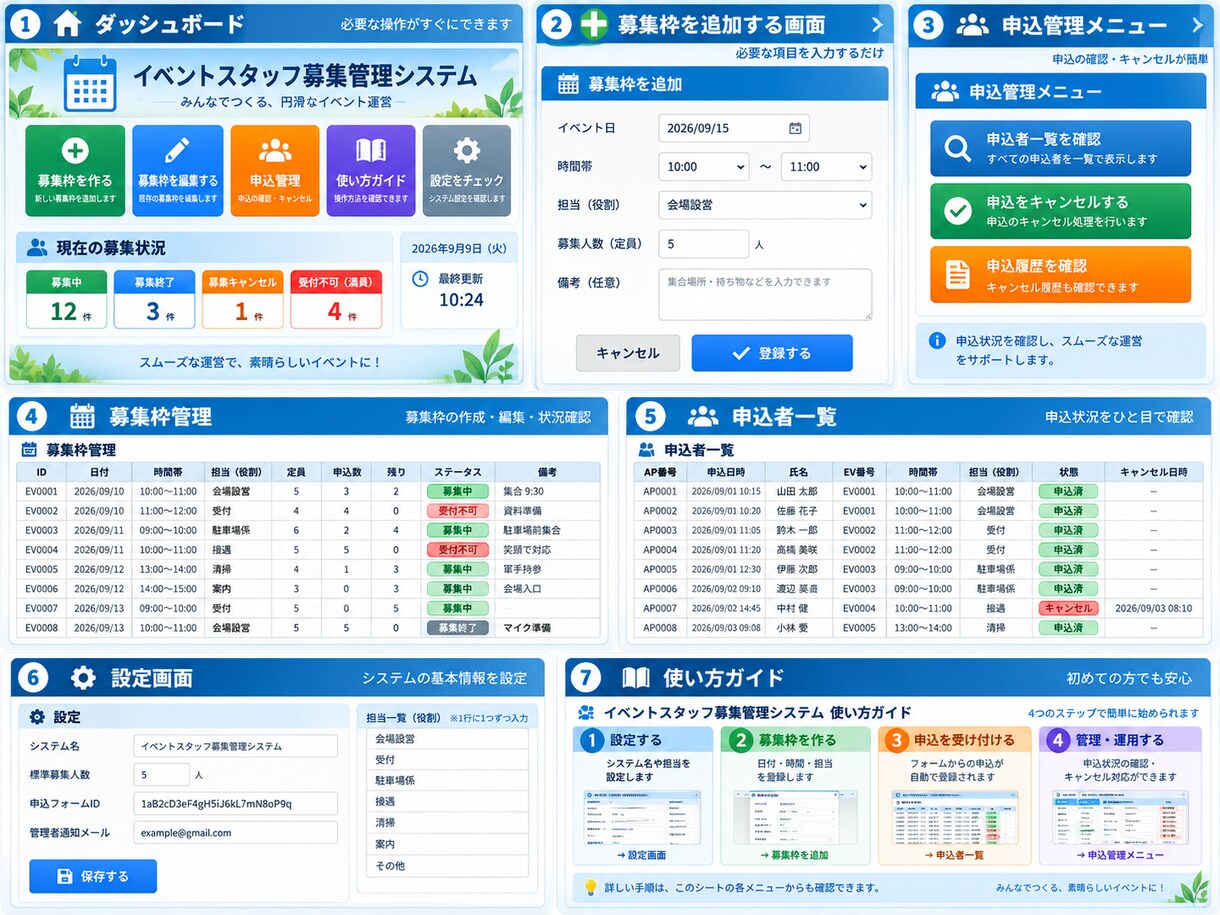Click the magnifier icon on 申込者一覧を確認
This screenshot has height=915, width=1220.
point(958,149)
